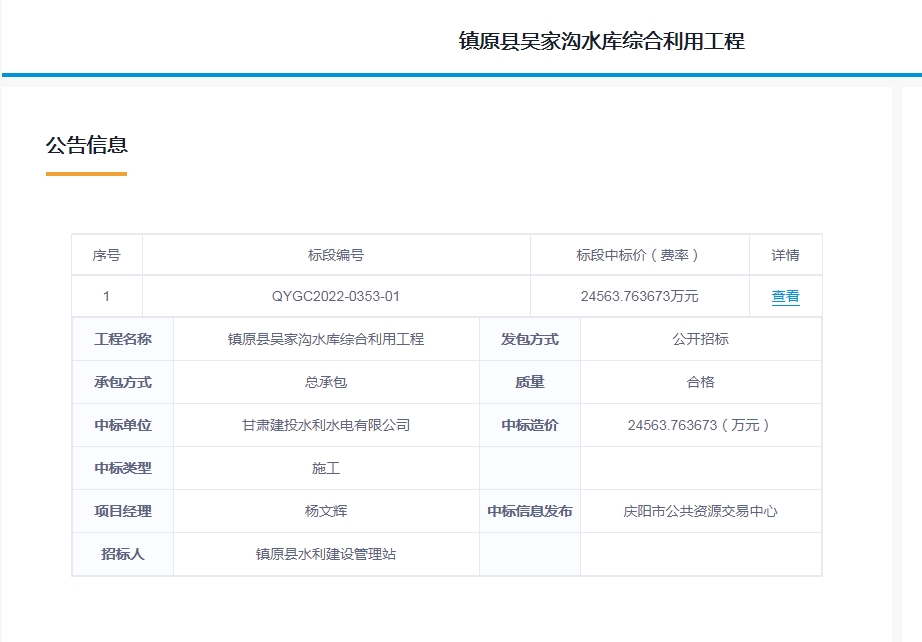The image size is (922, 642).
Task: Click the 发包方式 label
Action: point(530,339)
